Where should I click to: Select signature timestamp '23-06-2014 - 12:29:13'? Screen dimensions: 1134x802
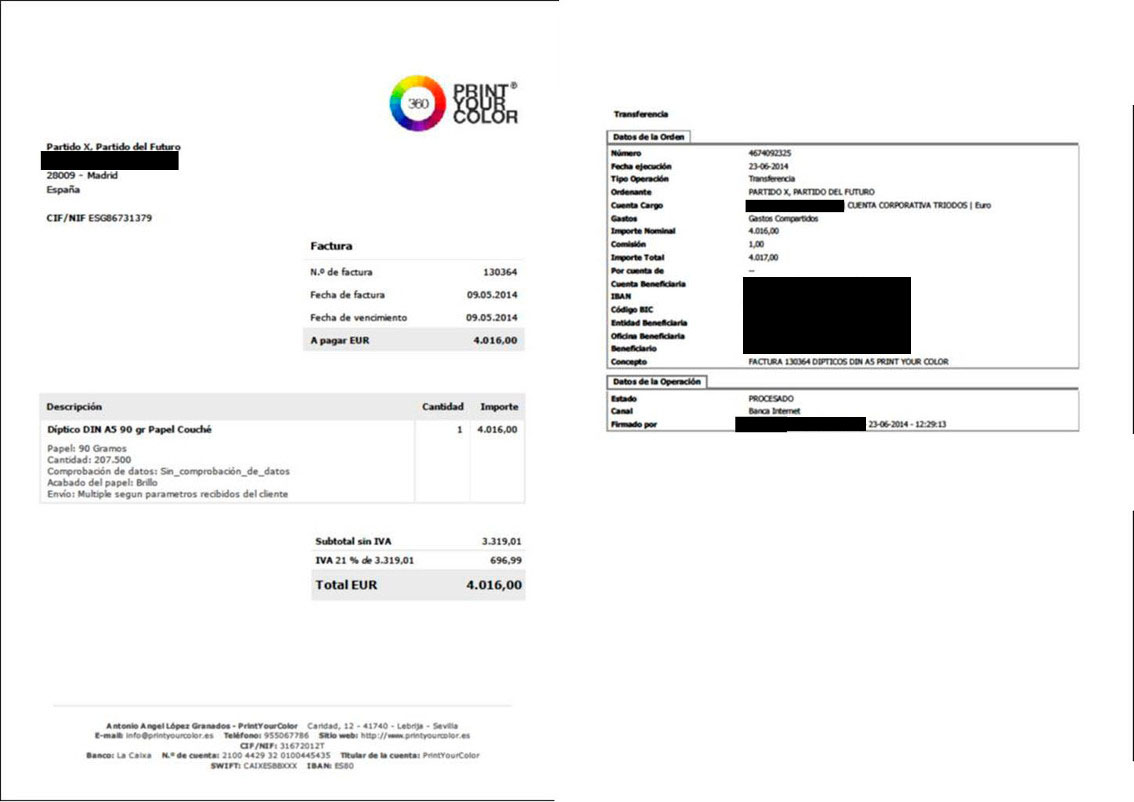[907, 425]
